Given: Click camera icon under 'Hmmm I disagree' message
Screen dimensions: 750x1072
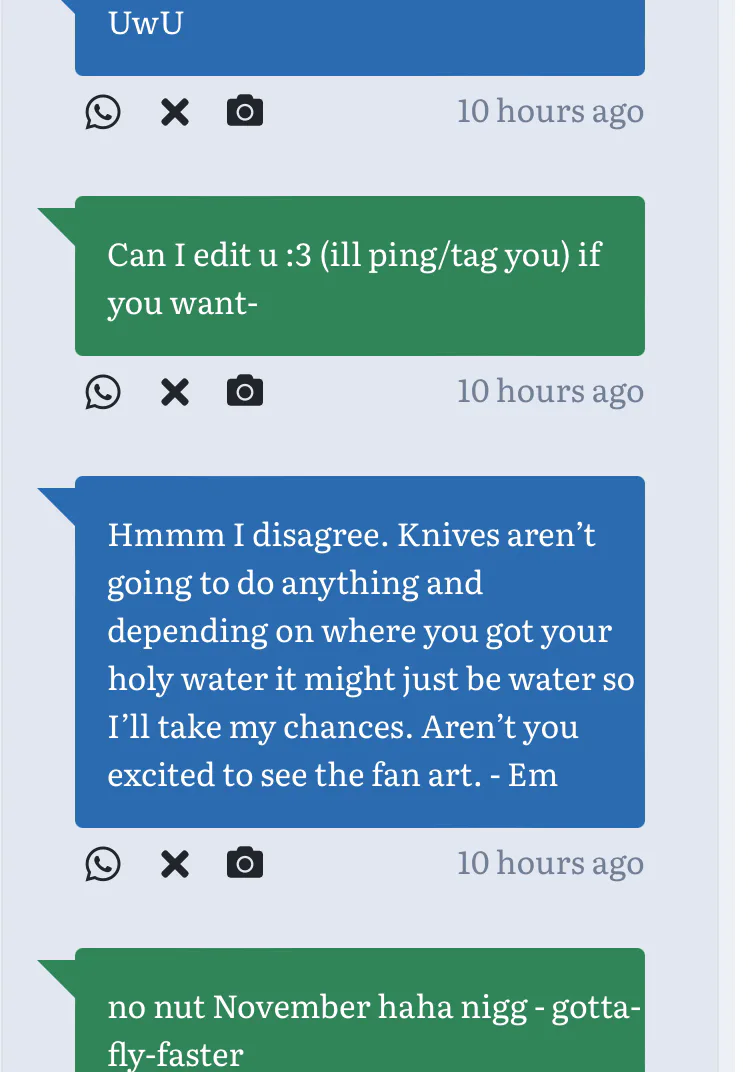Looking at the screenshot, I should pos(245,863).
